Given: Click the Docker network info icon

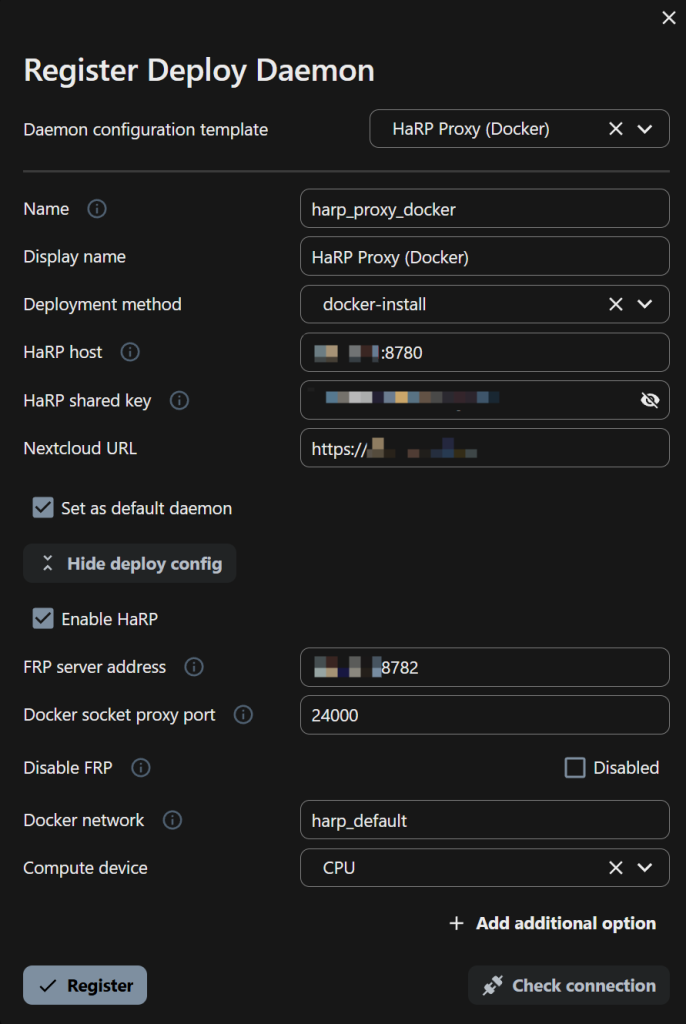Looking at the screenshot, I should [x=172, y=820].
